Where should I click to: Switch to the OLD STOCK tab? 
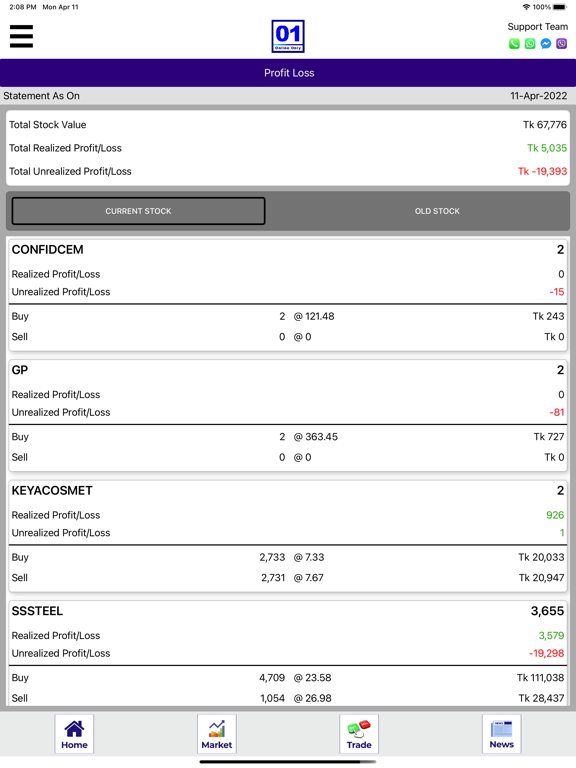(x=437, y=211)
